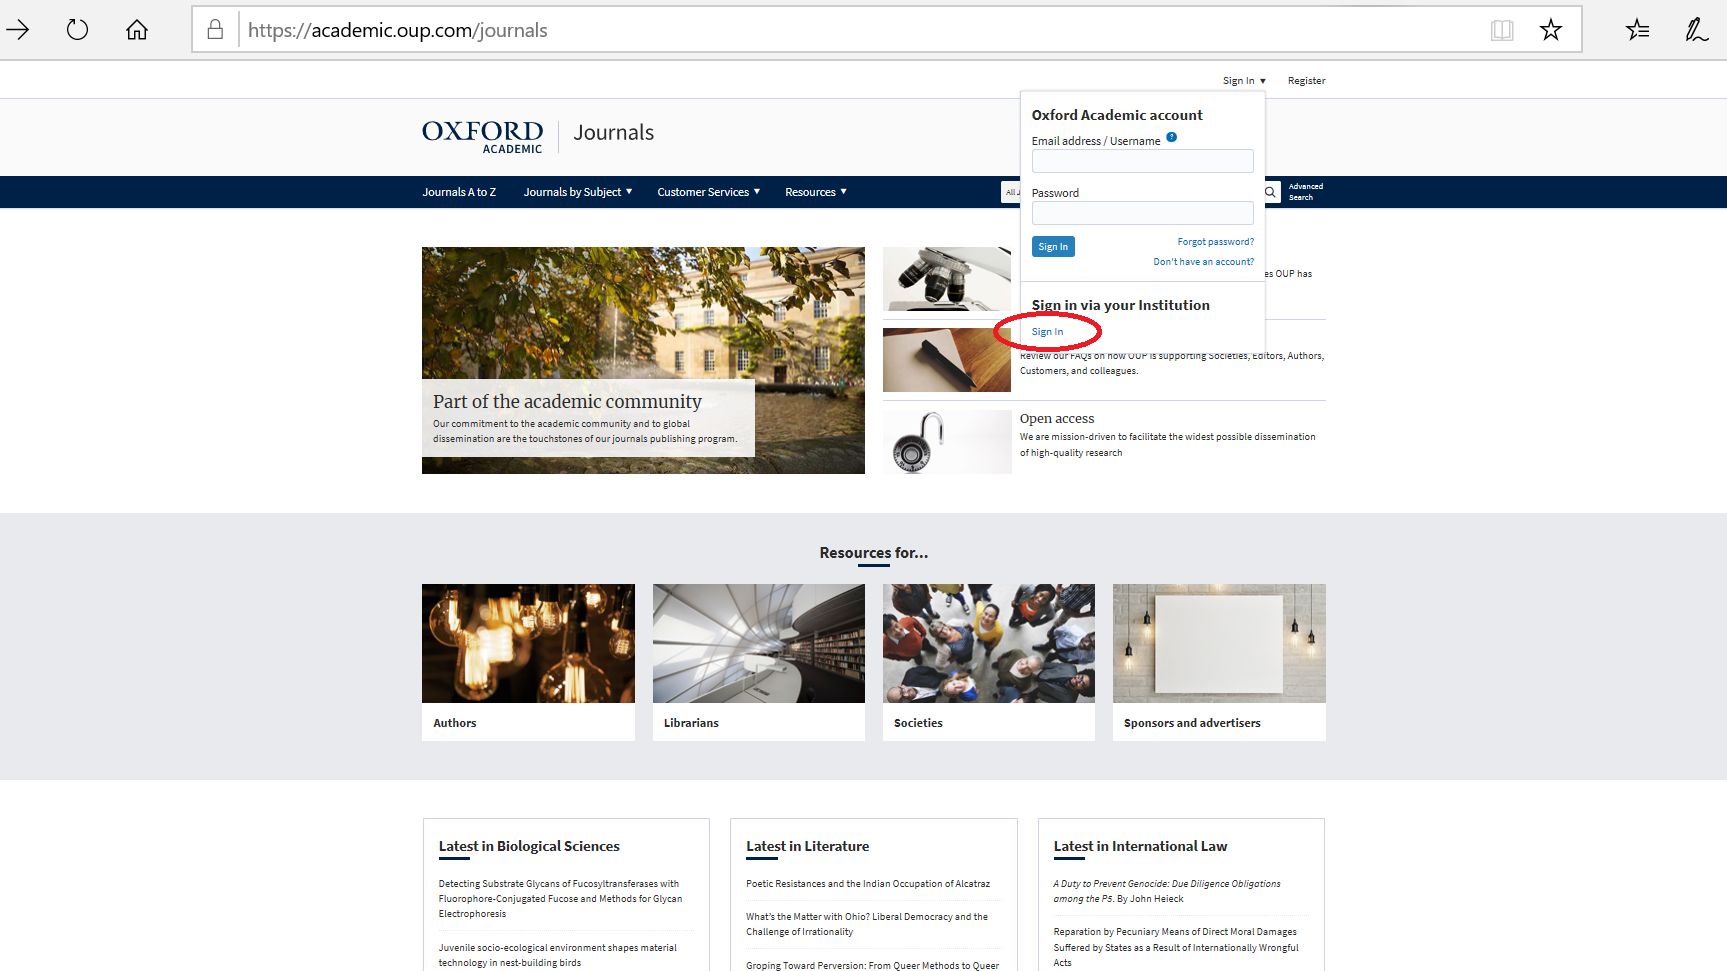This screenshot has width=1727, height=971.
Task: Click the notebook and pen thumbnail
Action: [x=947, y=360]
